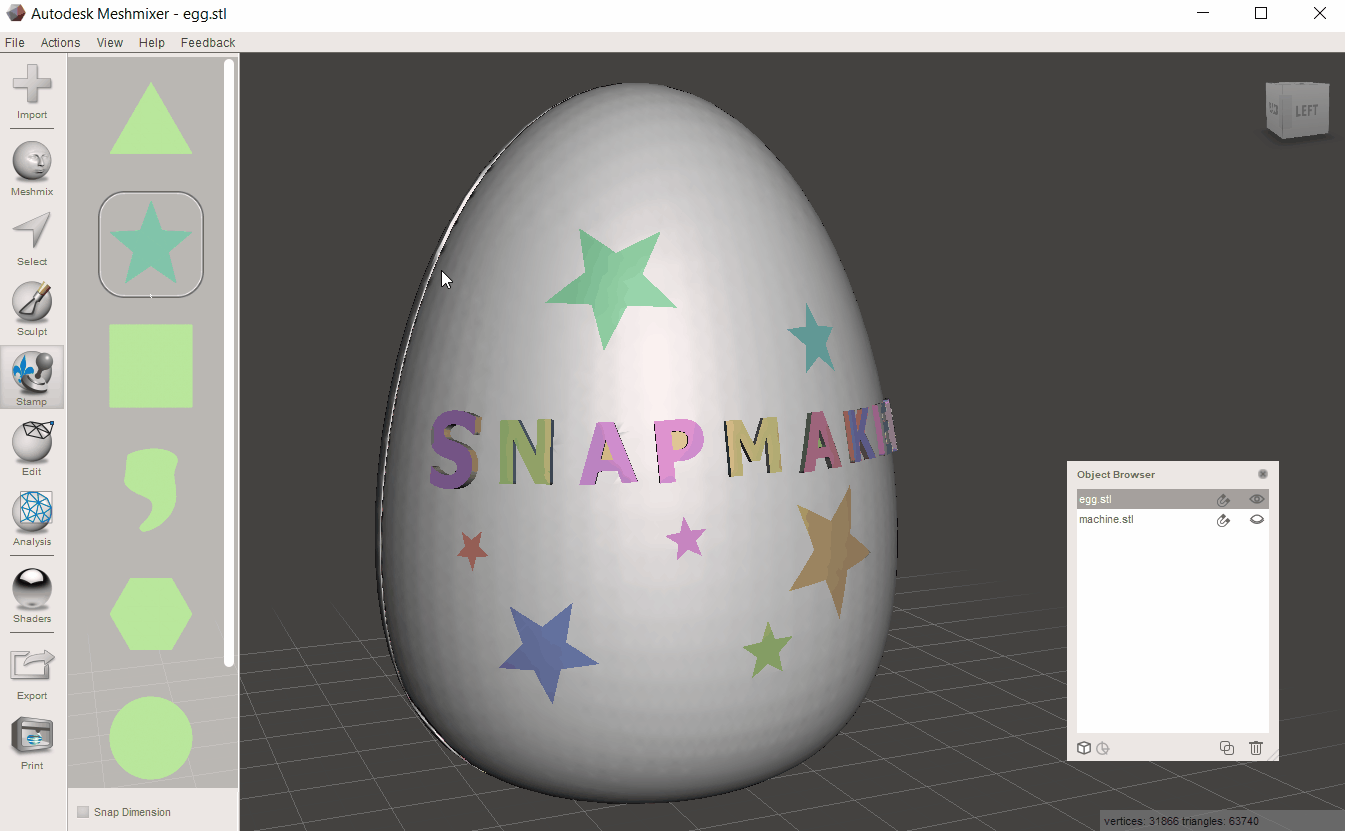This screenshot has width=1345, height=831.
Task: Choose the hexagon stamp shape
Action: click(151, 613)
